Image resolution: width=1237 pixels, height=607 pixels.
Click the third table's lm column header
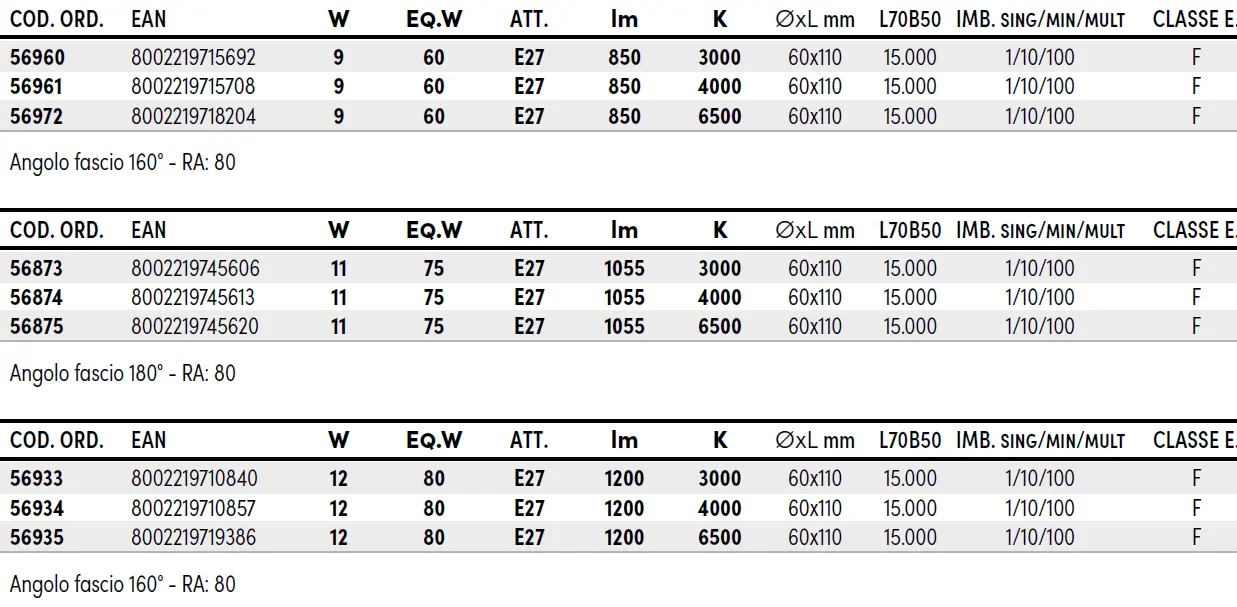pyautogui.click(x=624, y=440)
